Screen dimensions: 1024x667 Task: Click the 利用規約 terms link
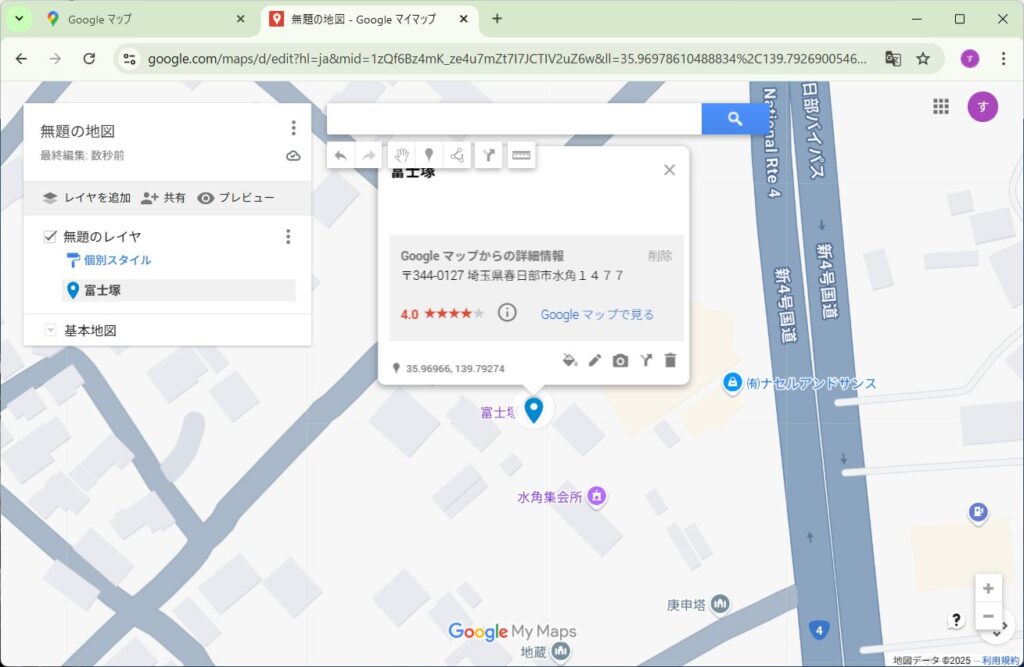pyautogui.click(x=1000, y=660)
